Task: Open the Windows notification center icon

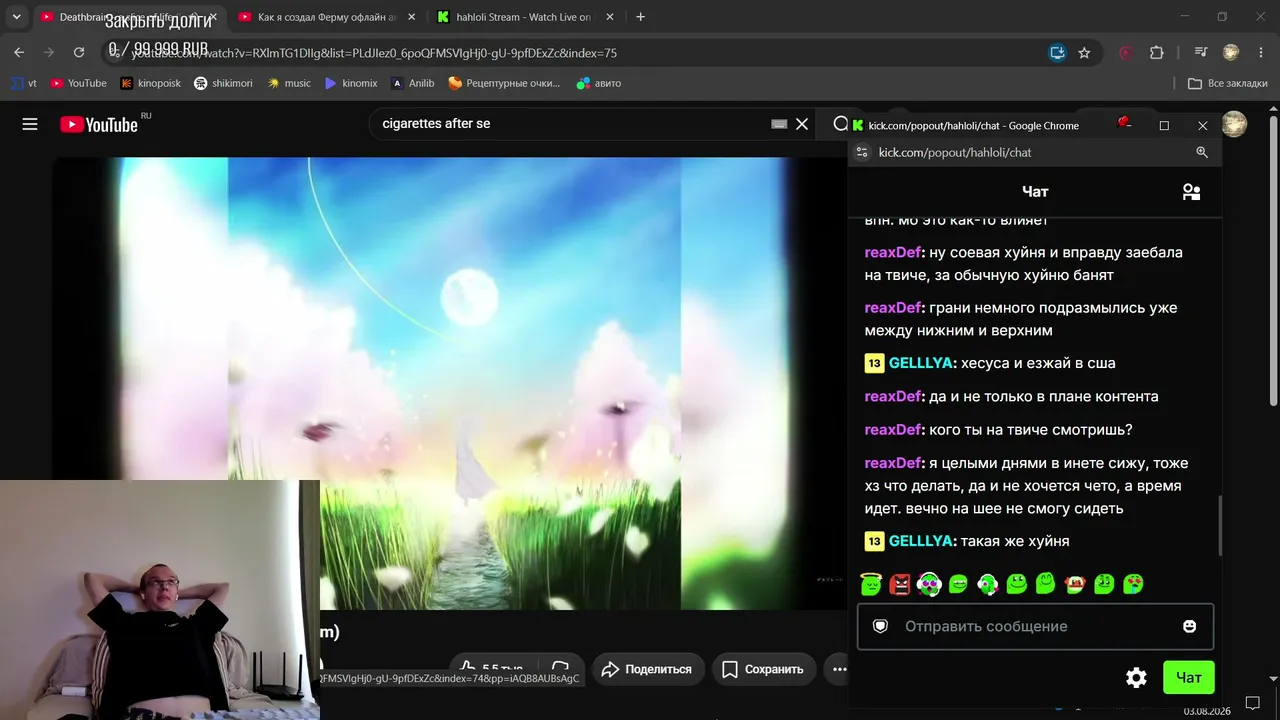Action: tap(1252, 704)
